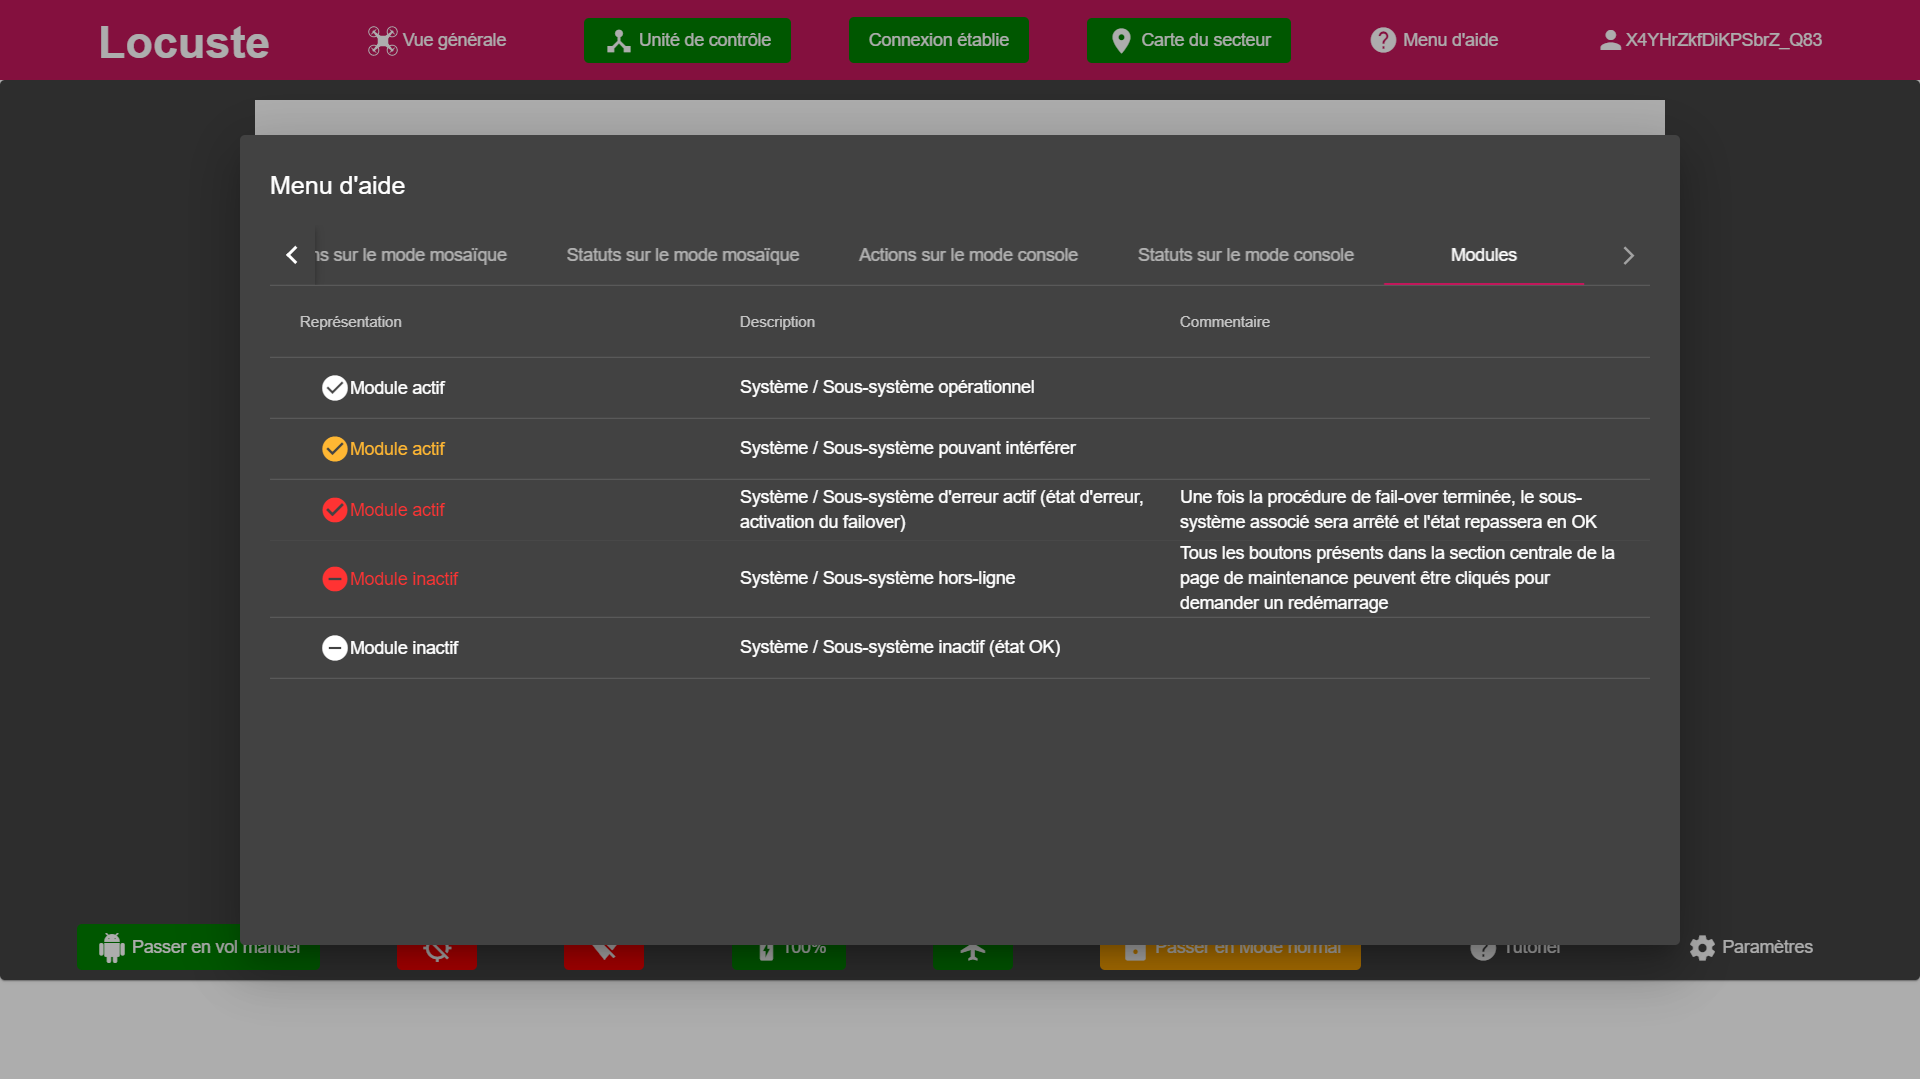The width and height of the screenshot is (1920, 1079).
Task: Click the Locuste logo title
Action: click(184, 42)
